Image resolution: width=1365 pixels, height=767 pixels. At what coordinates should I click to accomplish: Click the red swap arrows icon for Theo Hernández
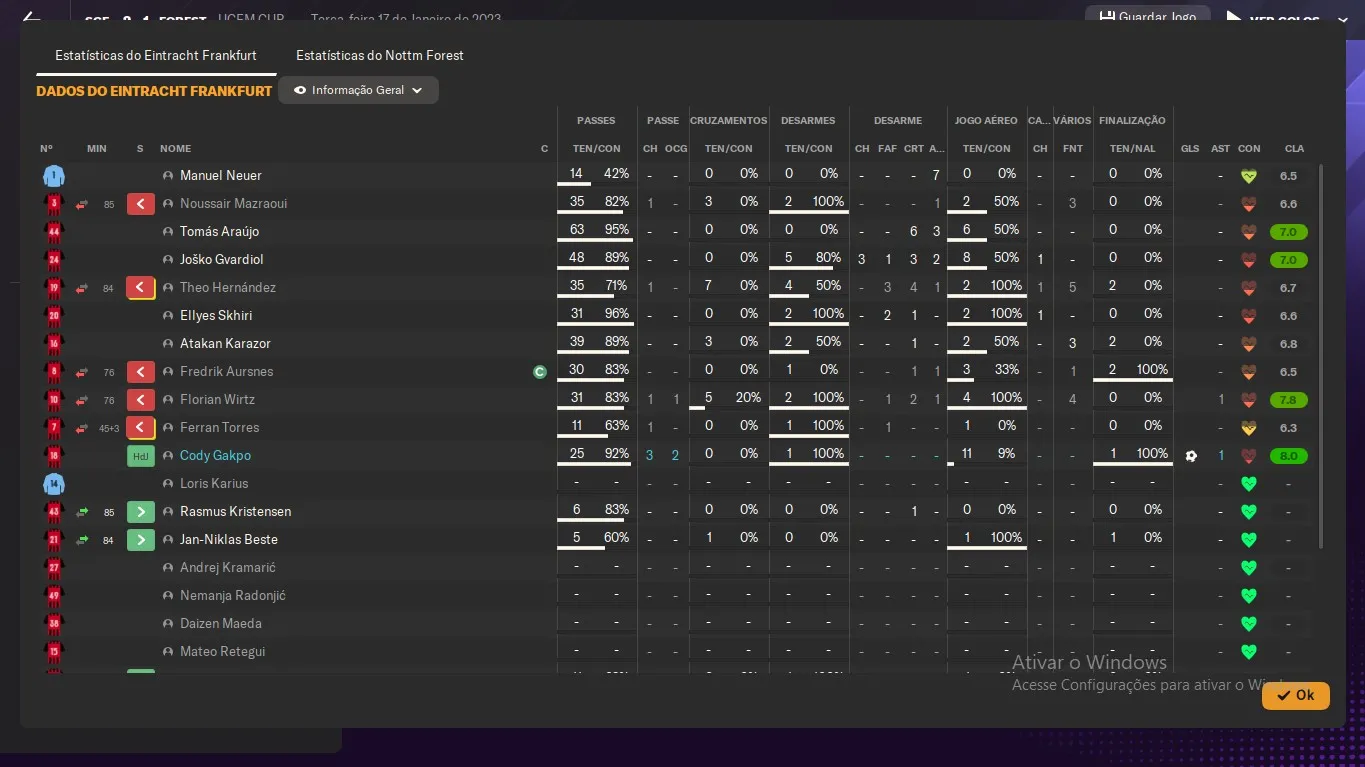82,288
